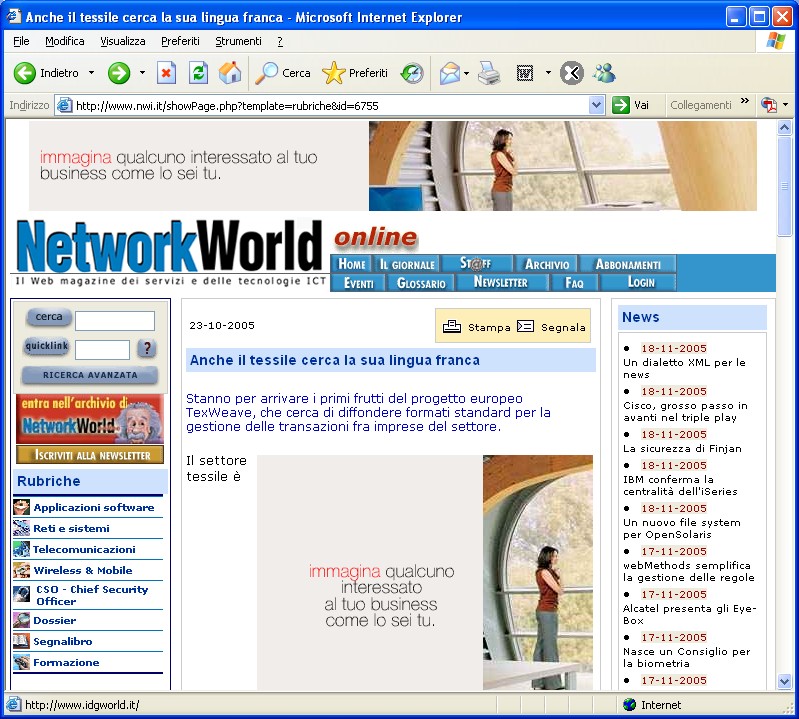Open the Visualizza menu
Image resolution: width=799 pixels, height=719 pixels.
click(x=122, y=41)
